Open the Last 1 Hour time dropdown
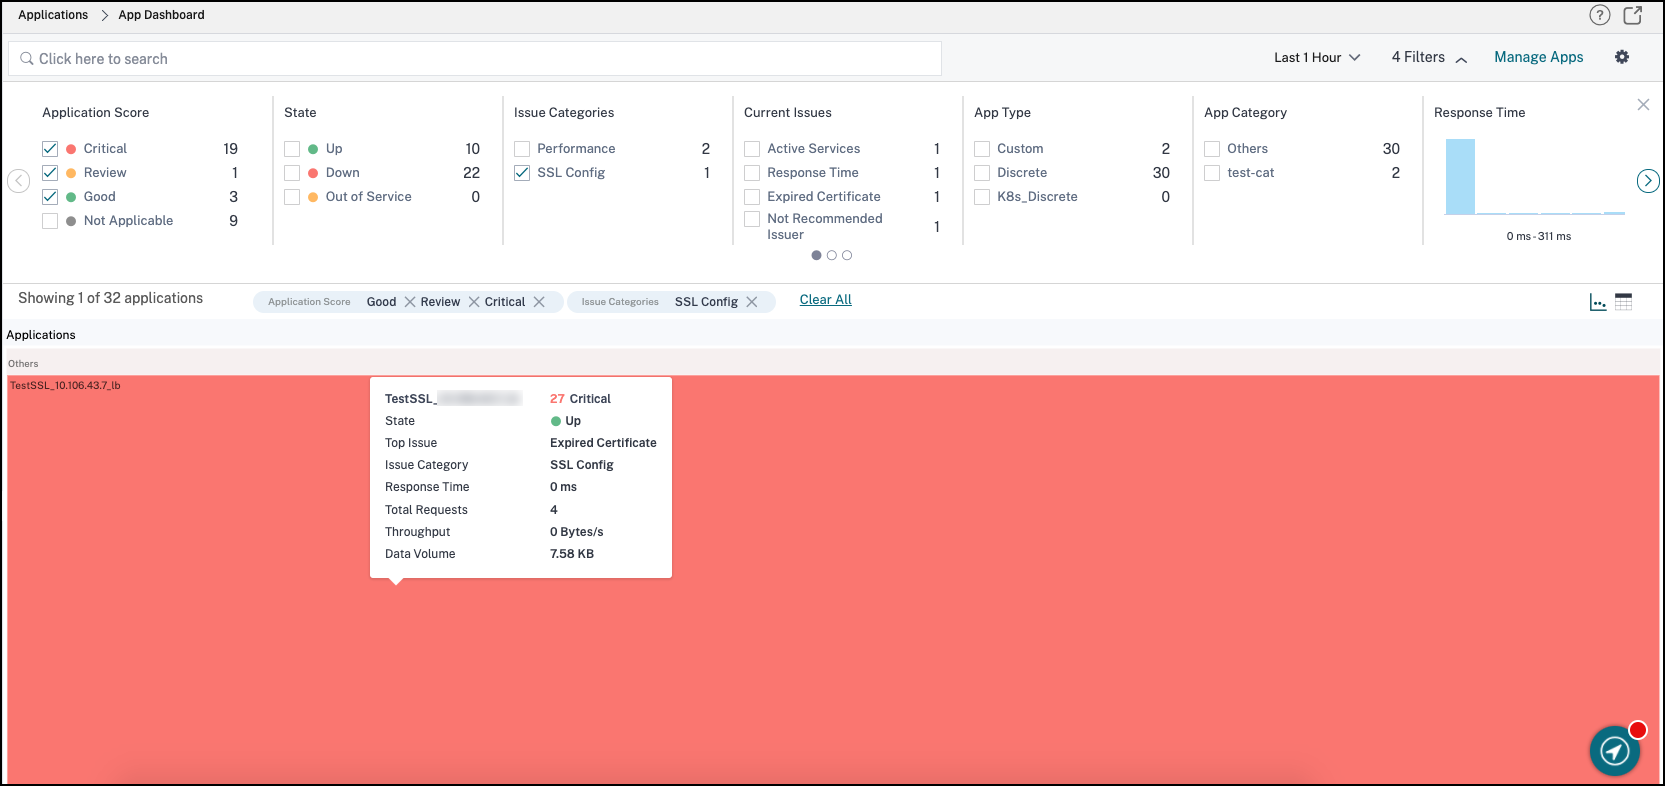The height and width of the screenshot is (786, 1665). [1316, 58]
